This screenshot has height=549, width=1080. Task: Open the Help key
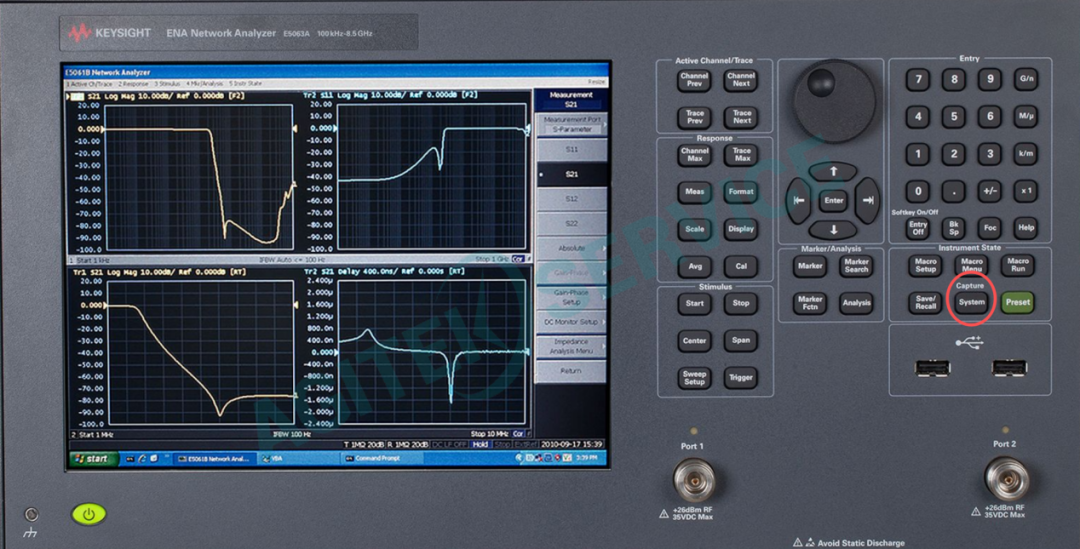tap(1026, 228)
